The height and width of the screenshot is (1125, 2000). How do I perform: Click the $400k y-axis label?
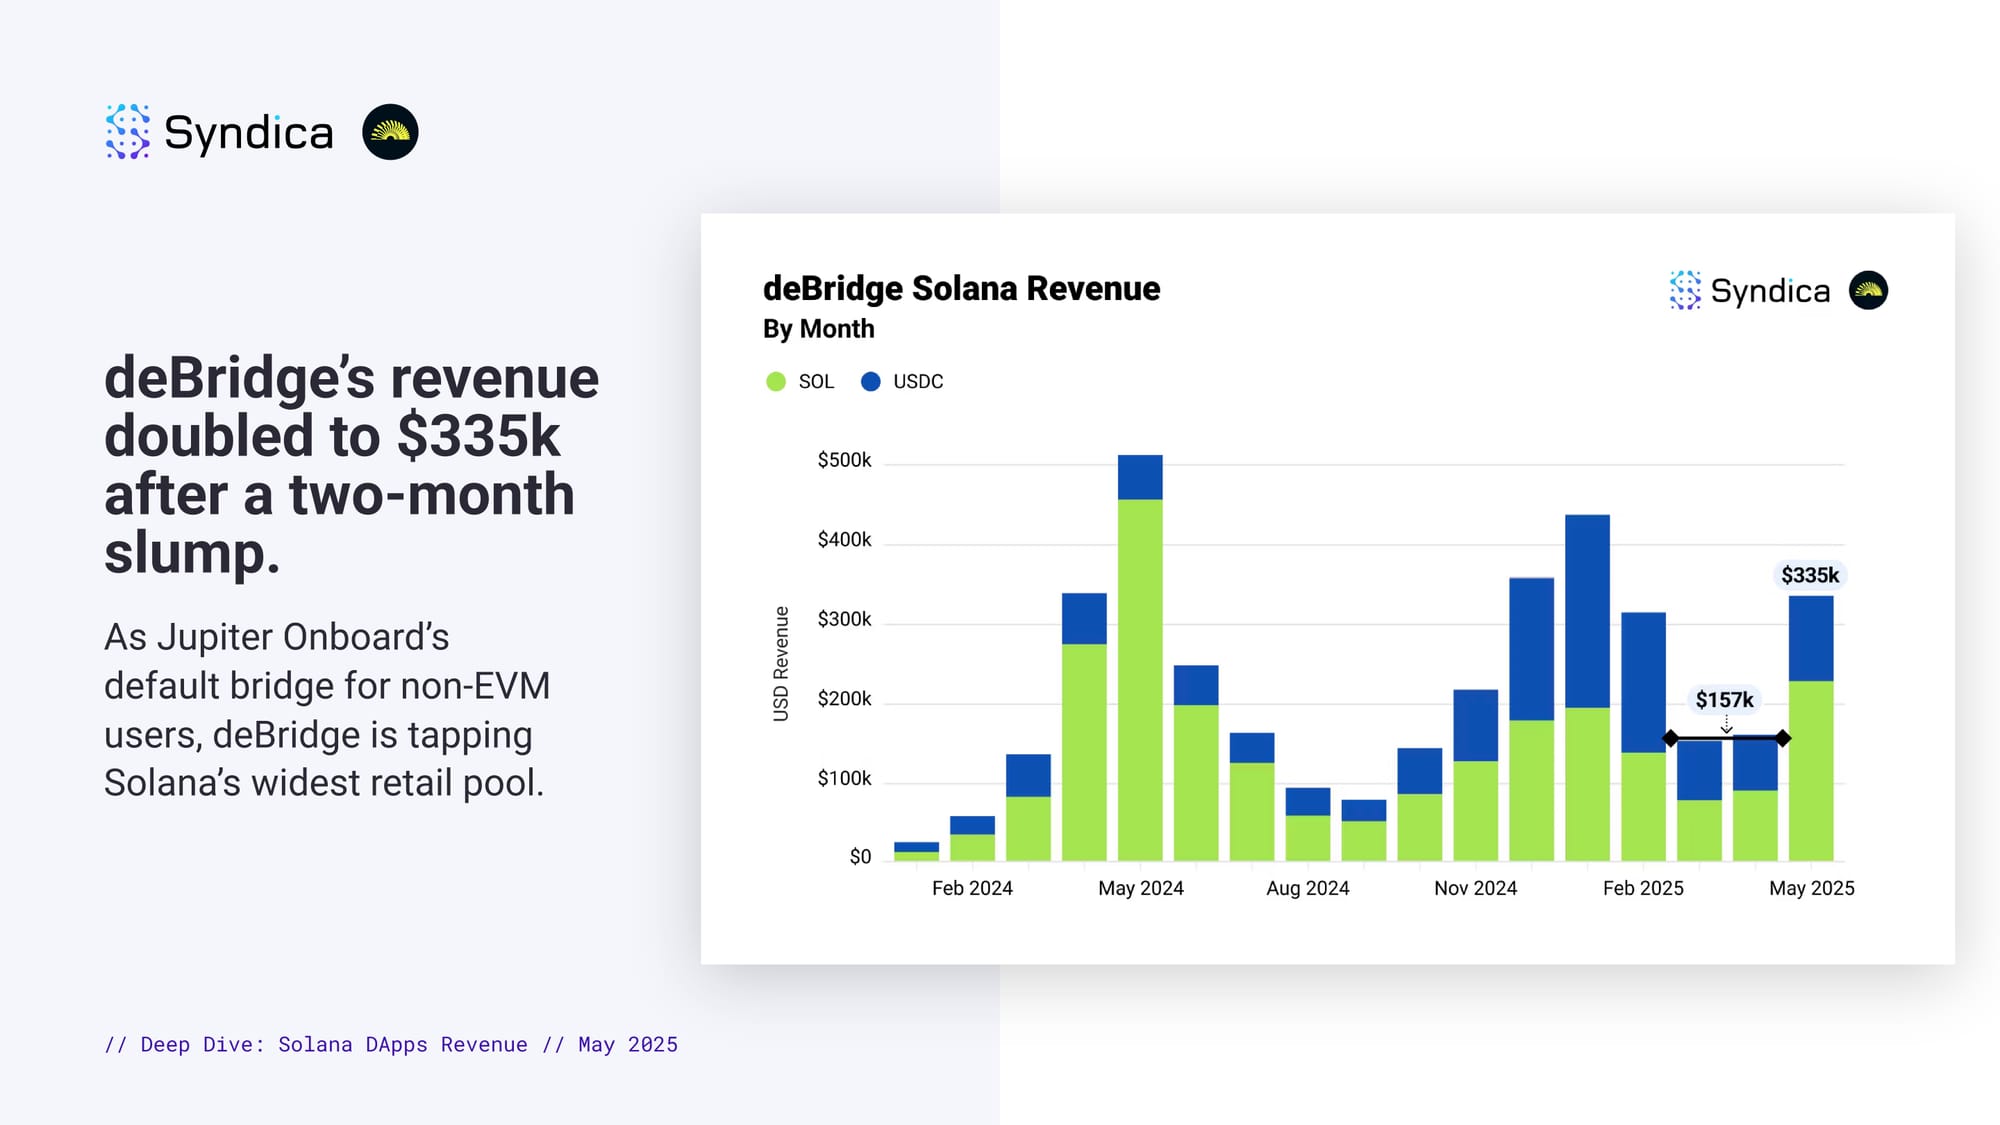coord(844,540)
